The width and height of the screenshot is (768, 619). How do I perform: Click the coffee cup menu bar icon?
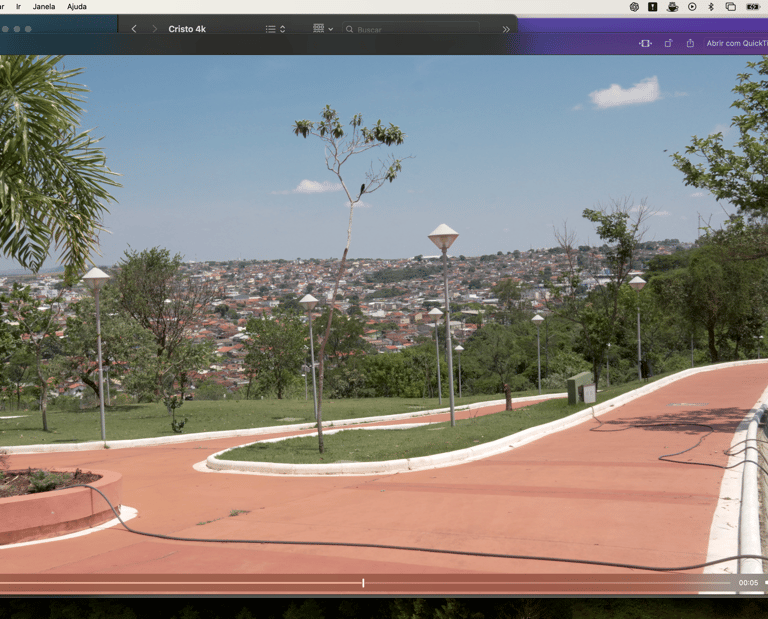672,6
